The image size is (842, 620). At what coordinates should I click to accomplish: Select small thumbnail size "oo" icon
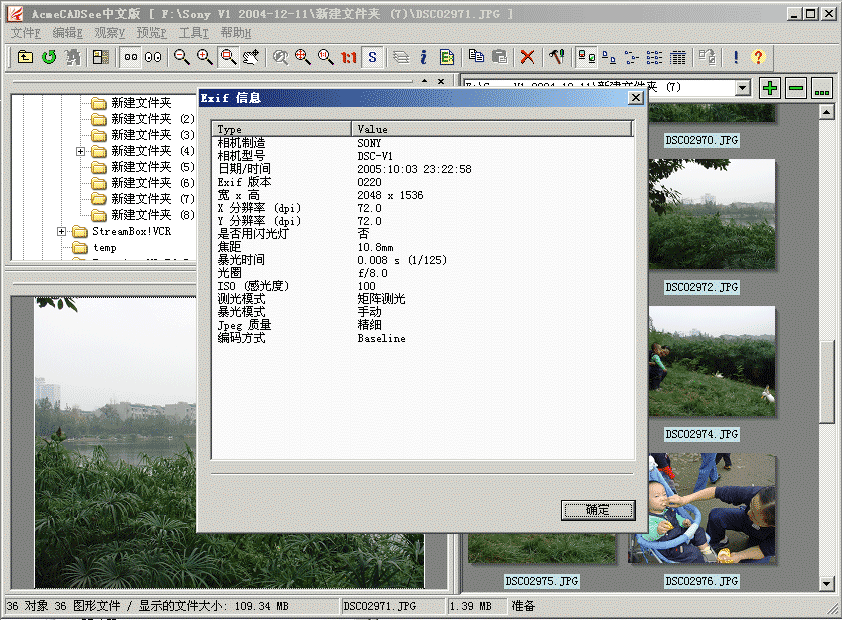[x=130, y=57]
